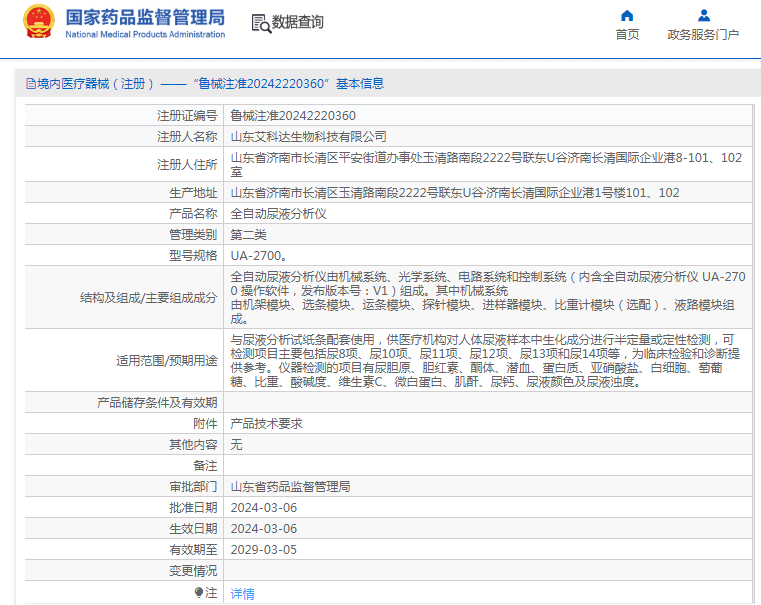Viewport: 761px width, 605px height.
Task: Click the 注册人名称 row label
Action: pyautogui.click(x=187, y=137)
